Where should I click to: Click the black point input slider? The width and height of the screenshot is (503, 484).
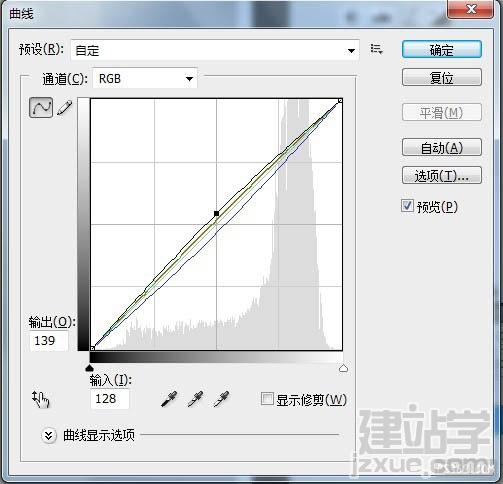(x=89, y=368)
